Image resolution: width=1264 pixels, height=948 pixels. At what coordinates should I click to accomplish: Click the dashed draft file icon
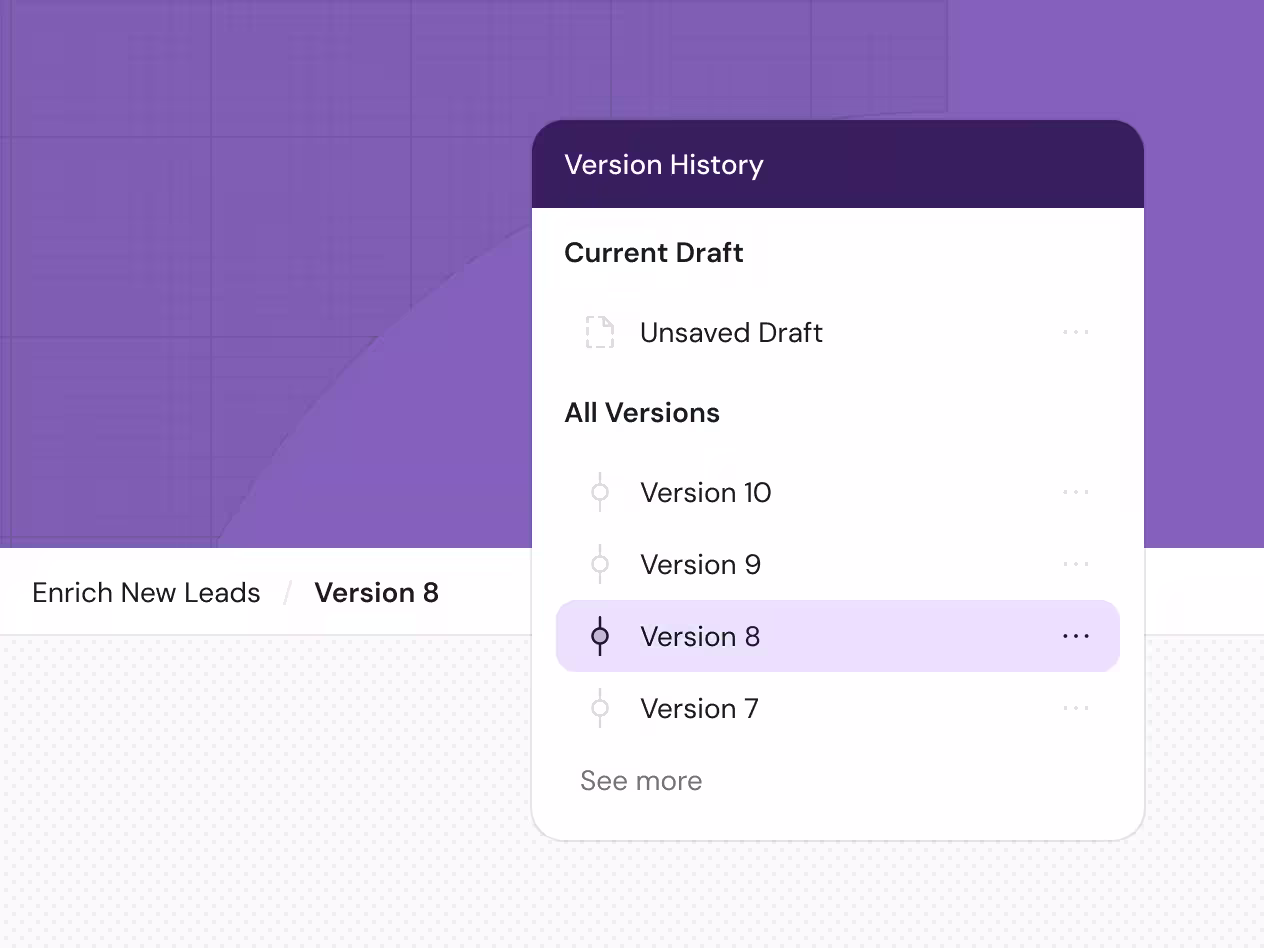coord(600,332)
